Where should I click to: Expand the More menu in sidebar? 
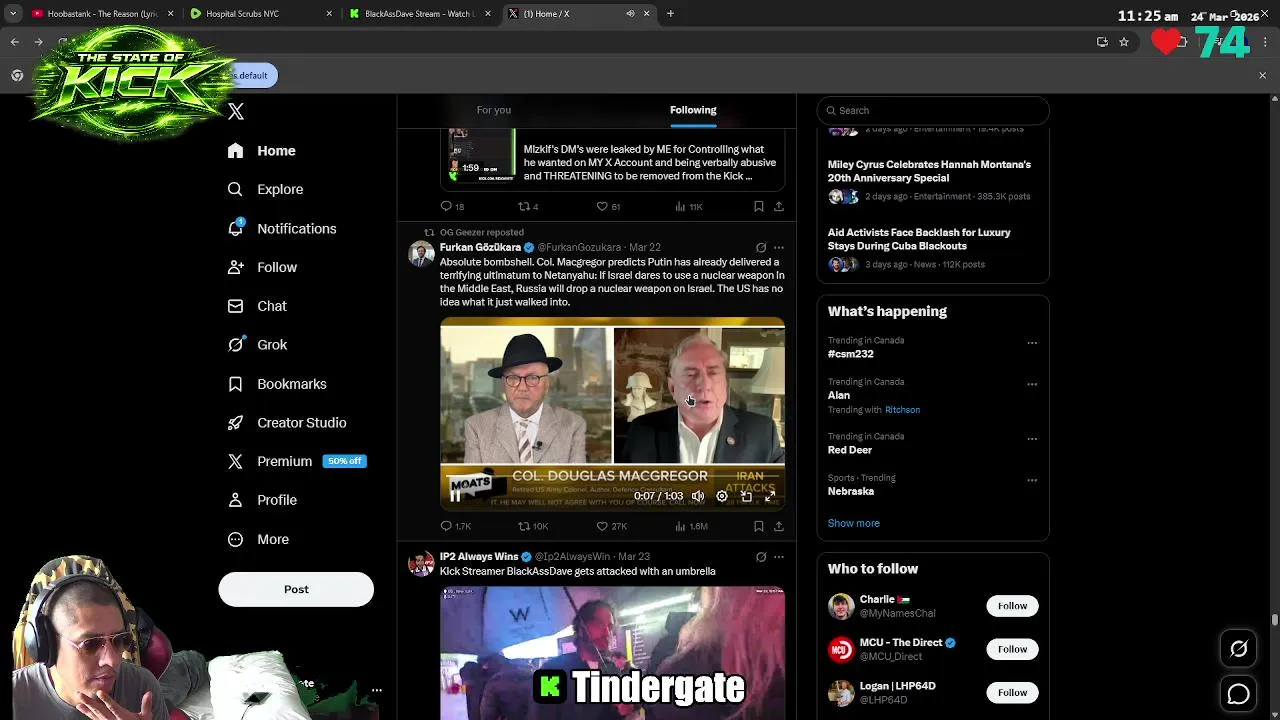point(258,539)
